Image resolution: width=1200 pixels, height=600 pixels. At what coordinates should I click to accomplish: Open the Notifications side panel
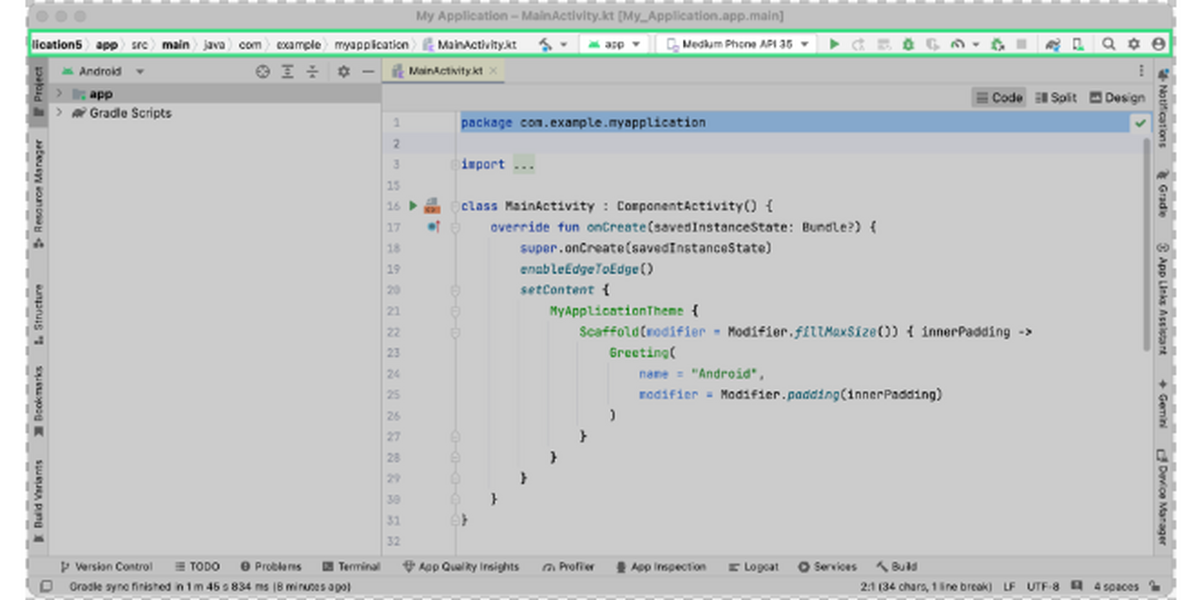[x=1163, y=108]
